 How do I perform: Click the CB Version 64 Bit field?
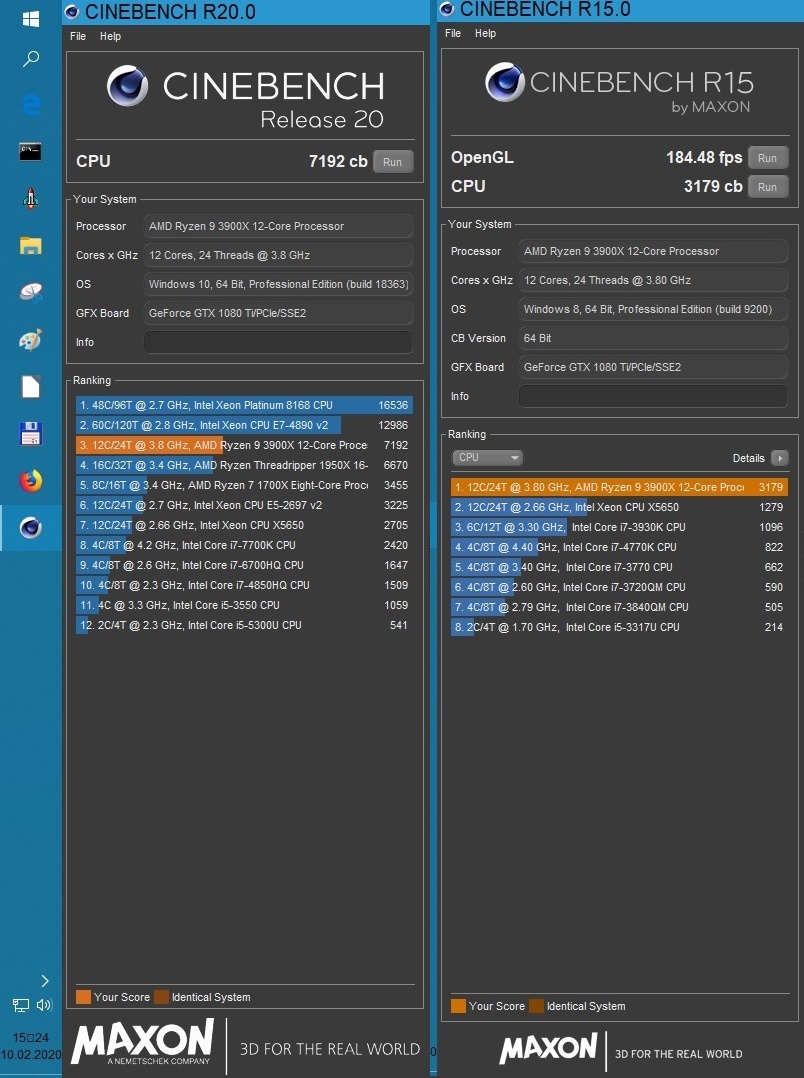[653, 338]
